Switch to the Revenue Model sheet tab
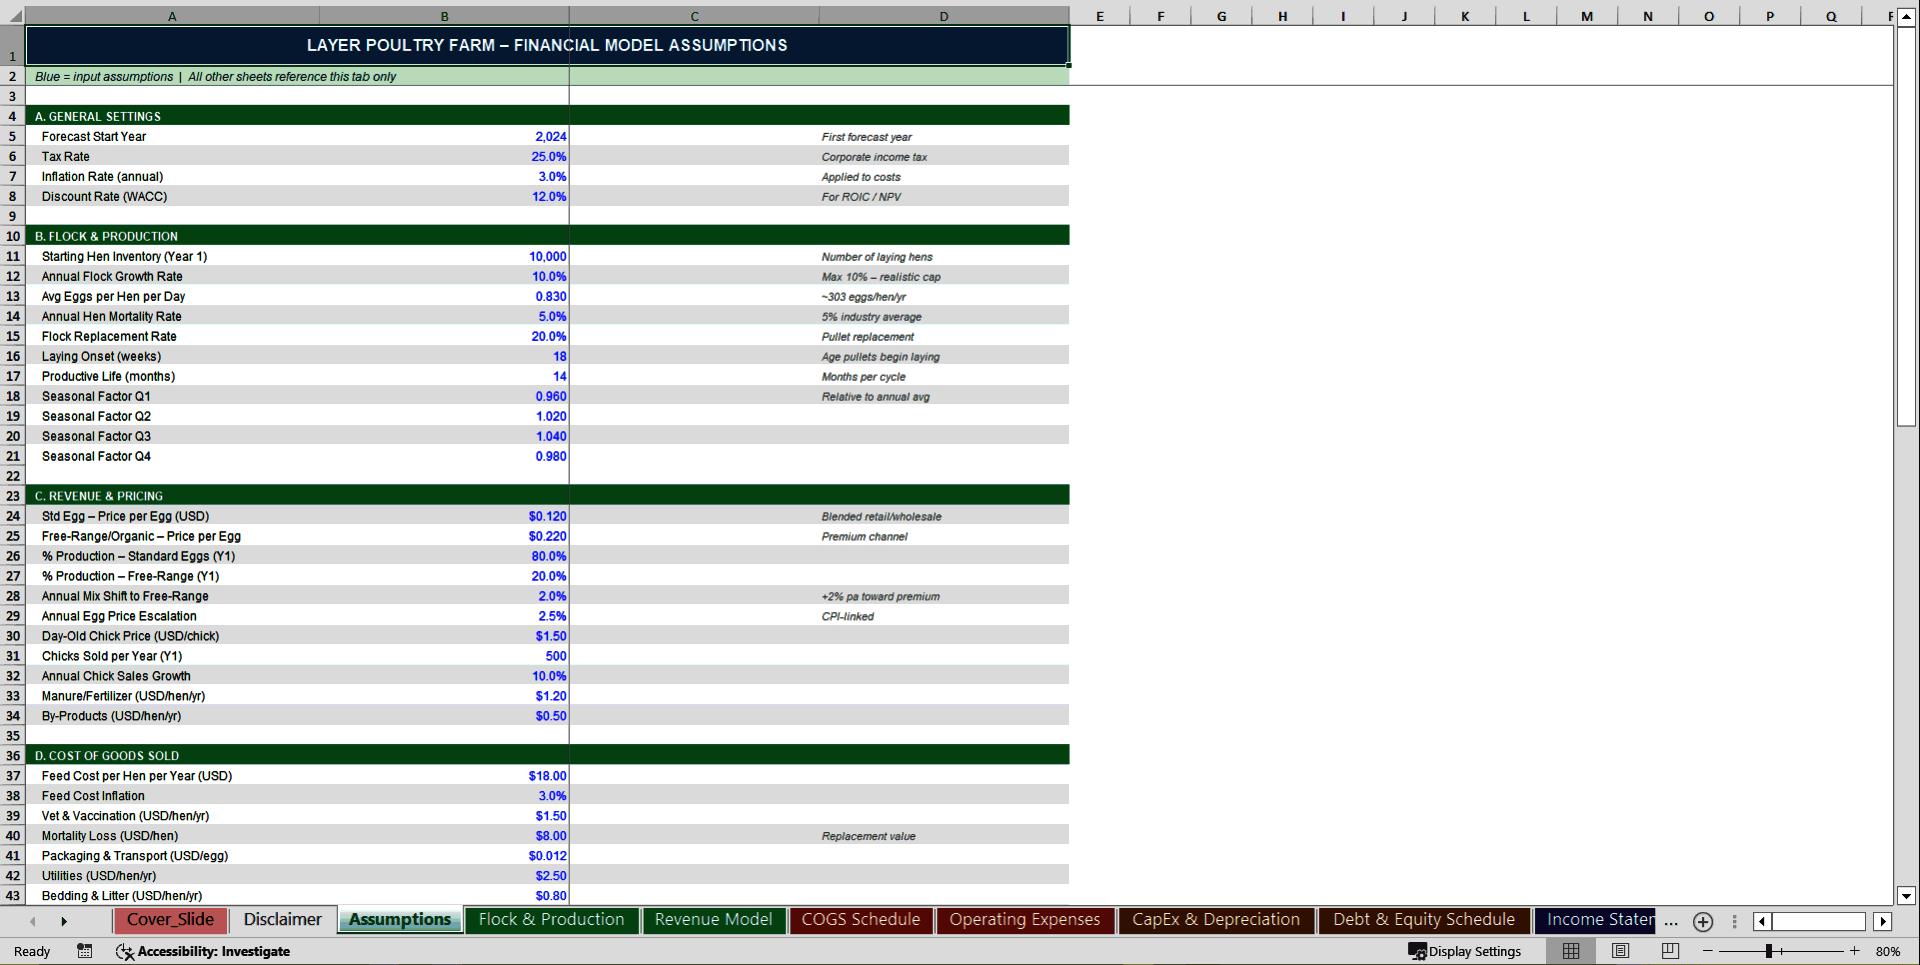Viewport: 1920px width, 965px height. coord(713,920)
